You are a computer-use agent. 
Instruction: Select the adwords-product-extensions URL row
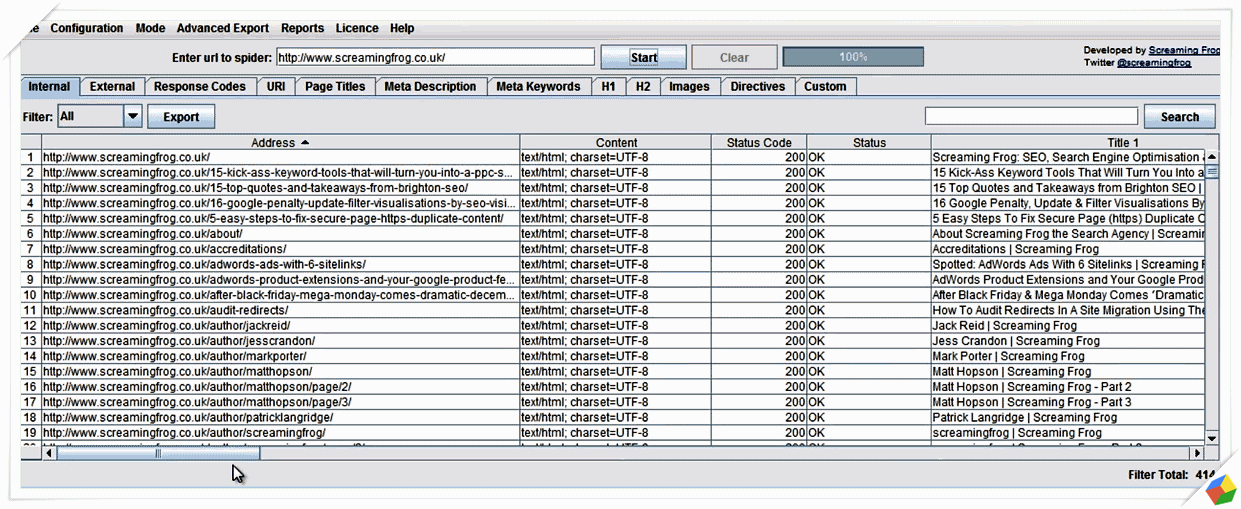coord(280,280)
